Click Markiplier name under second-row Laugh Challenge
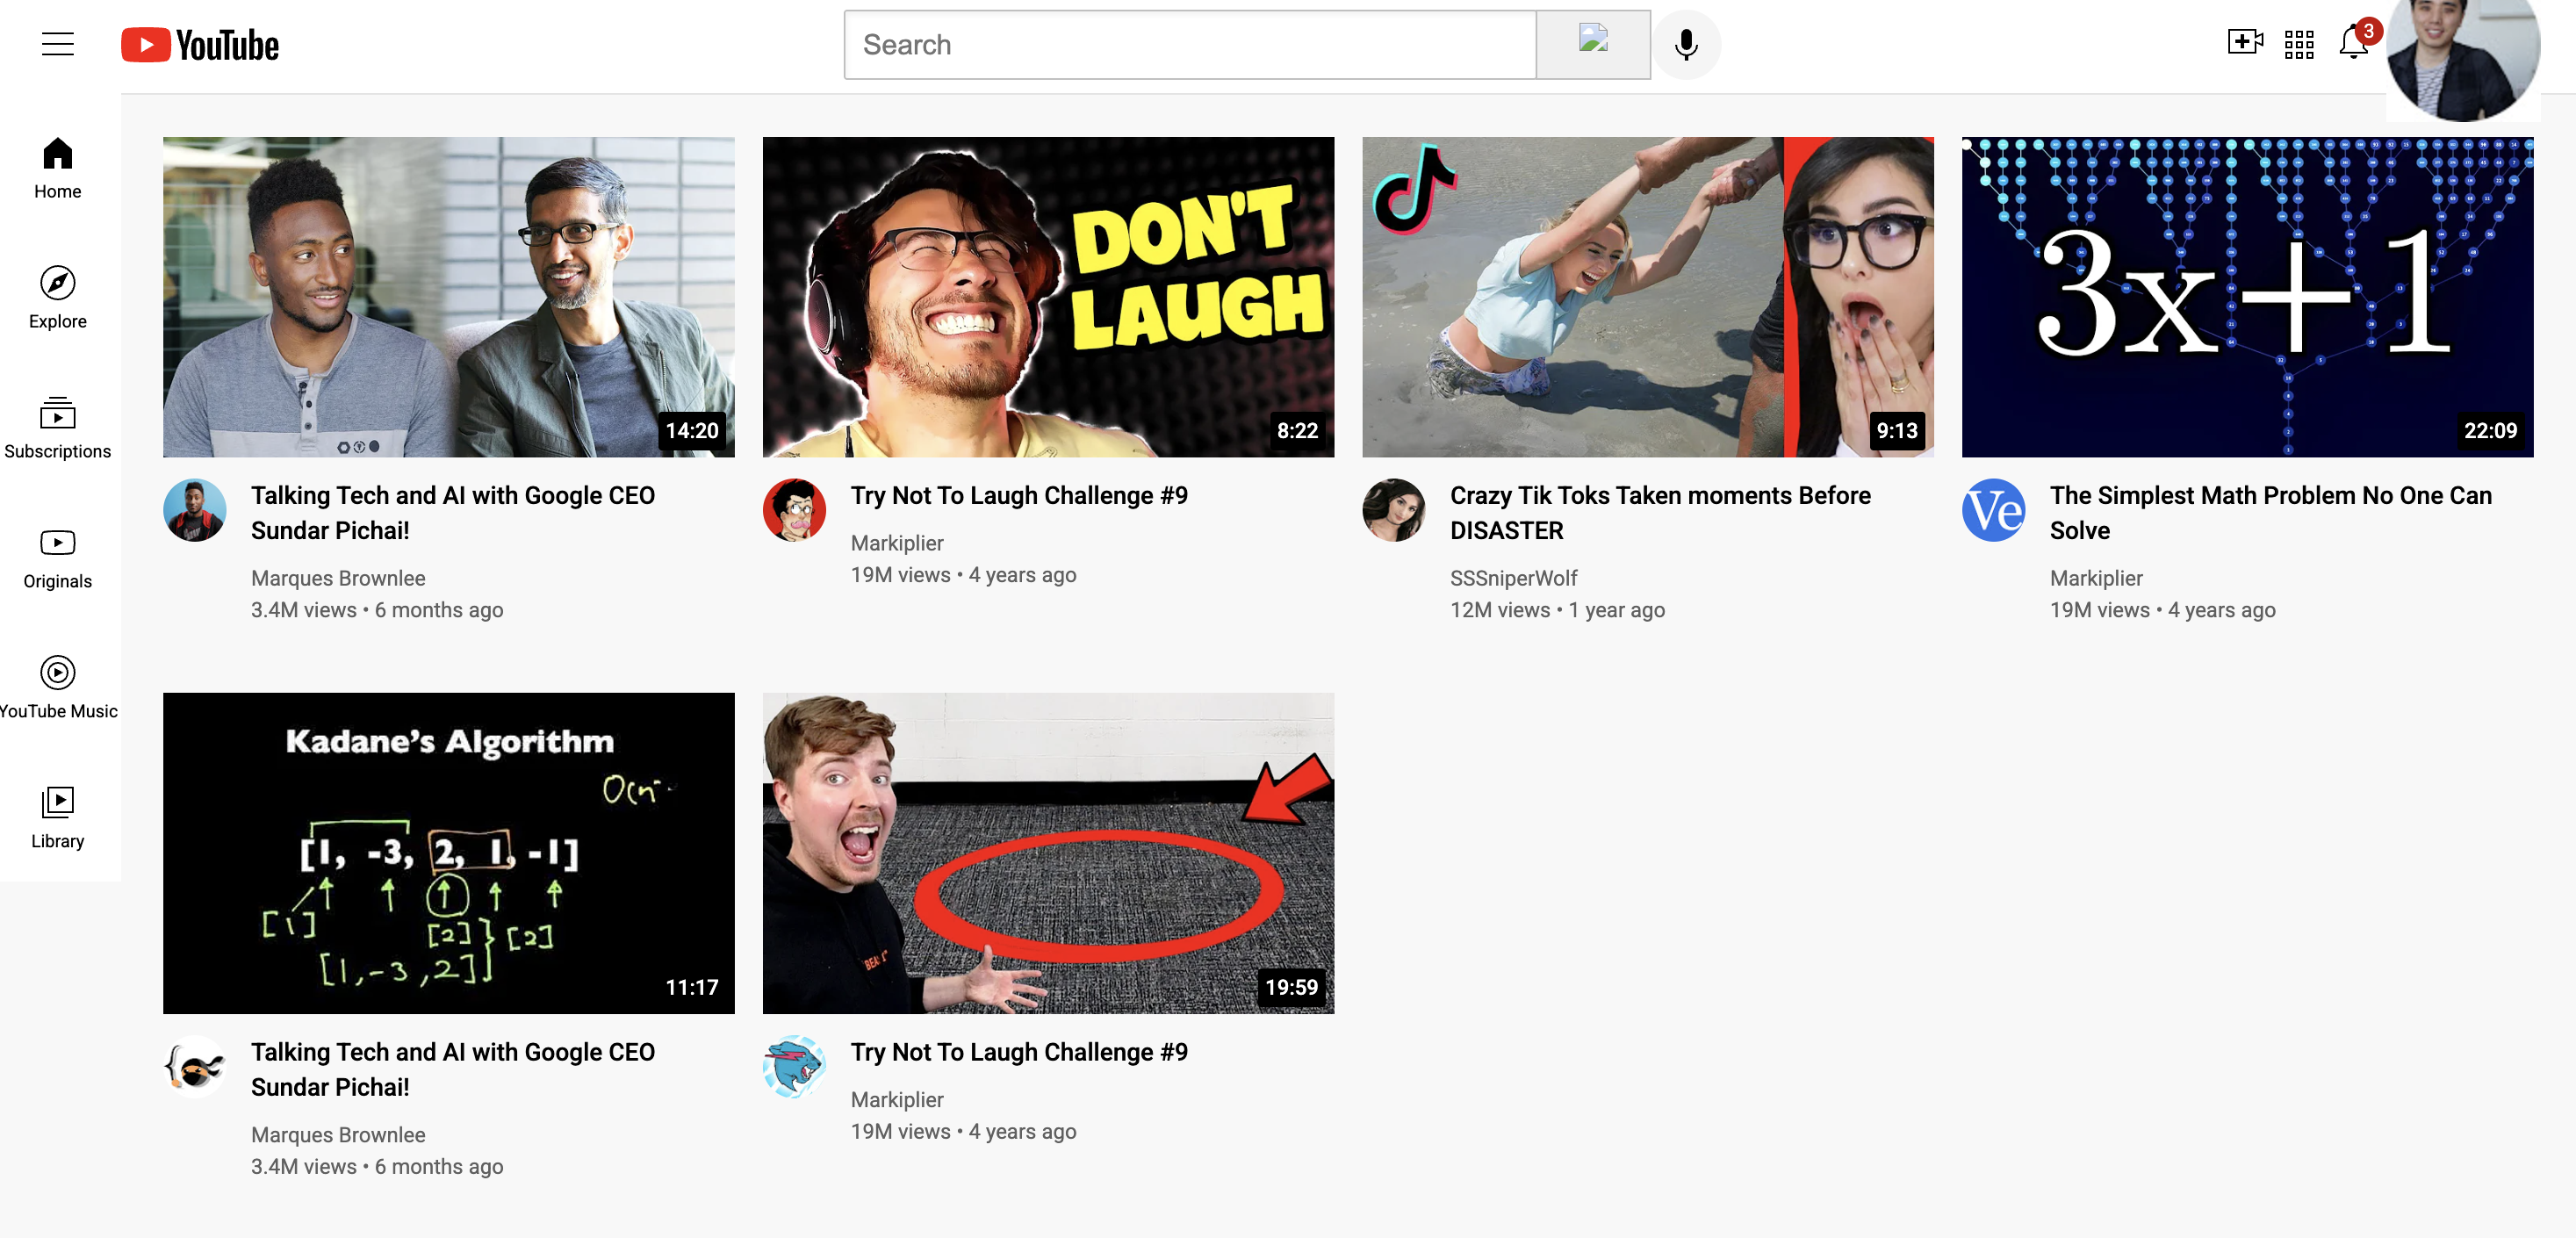This screenshot has width=2576, height=1238. (897, 1099)
